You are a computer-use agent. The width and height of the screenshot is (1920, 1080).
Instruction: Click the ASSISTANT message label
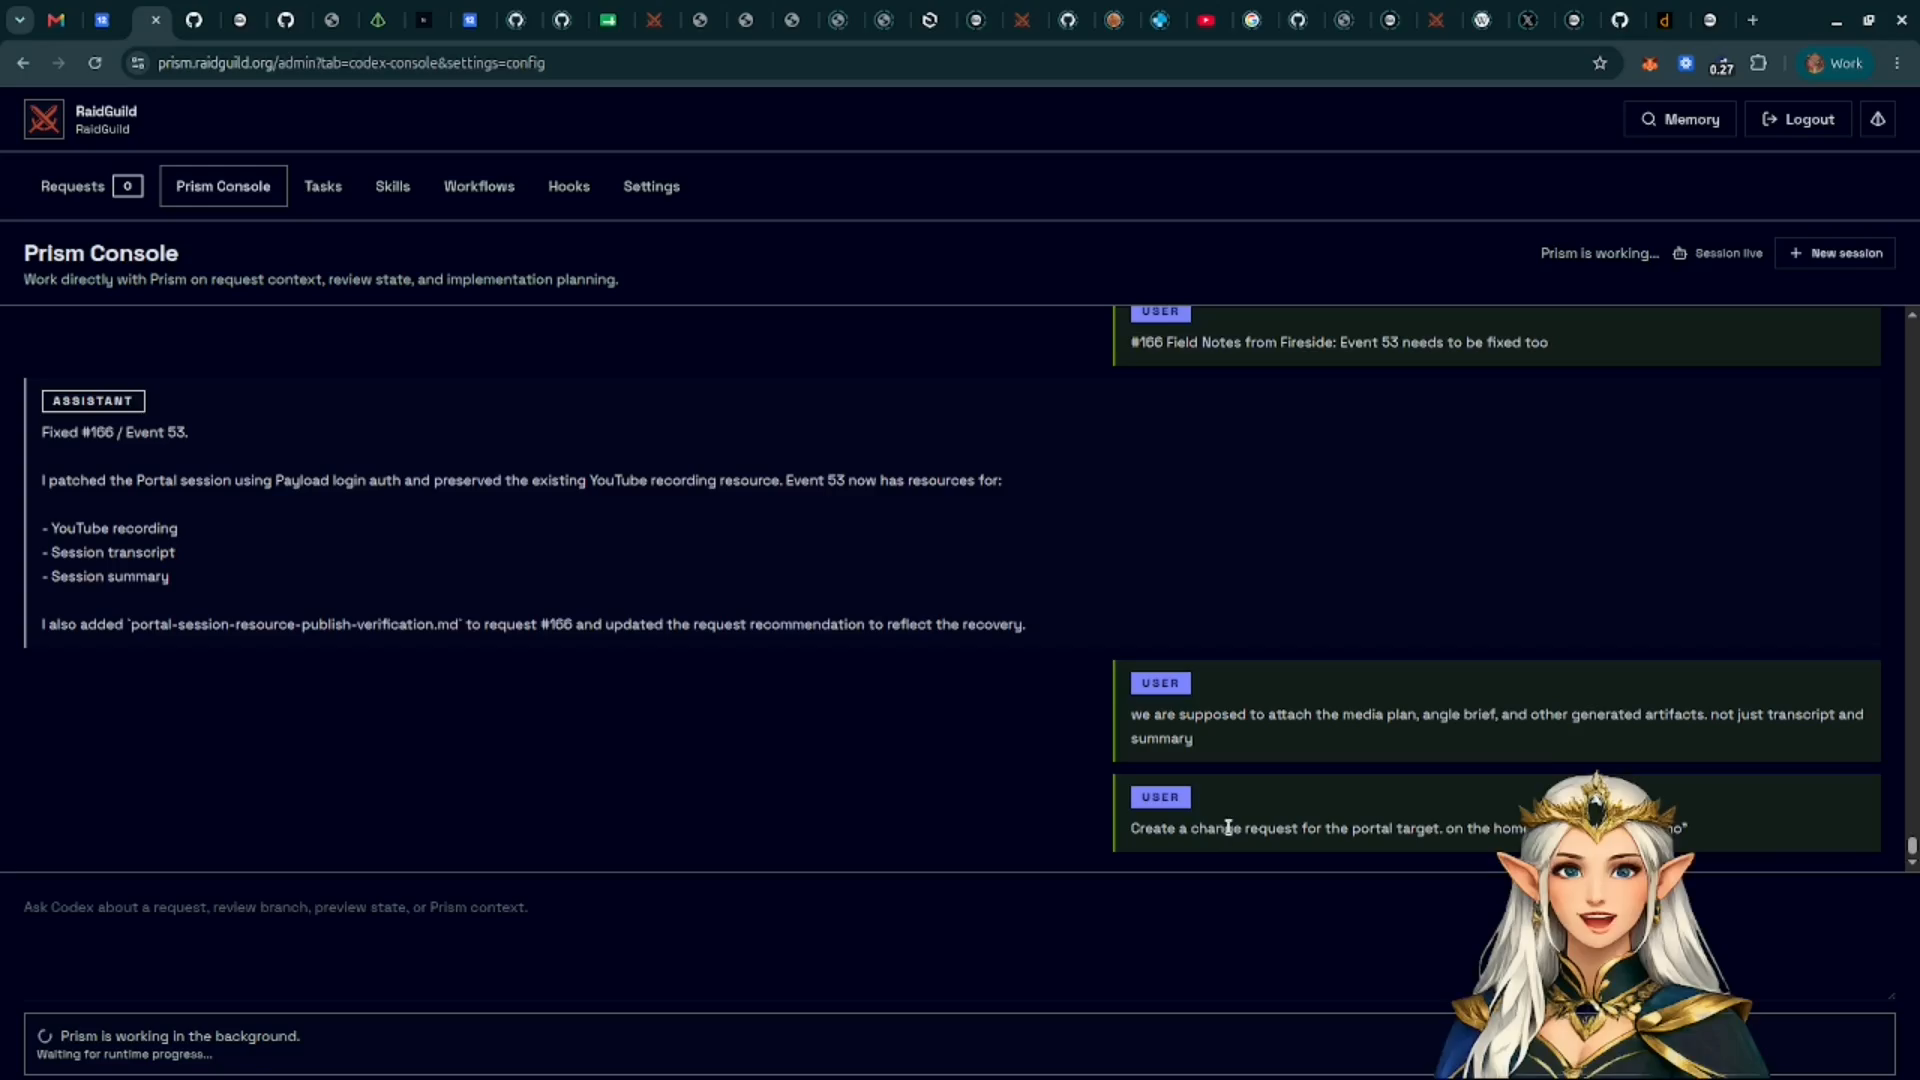[x=93, y=401]
